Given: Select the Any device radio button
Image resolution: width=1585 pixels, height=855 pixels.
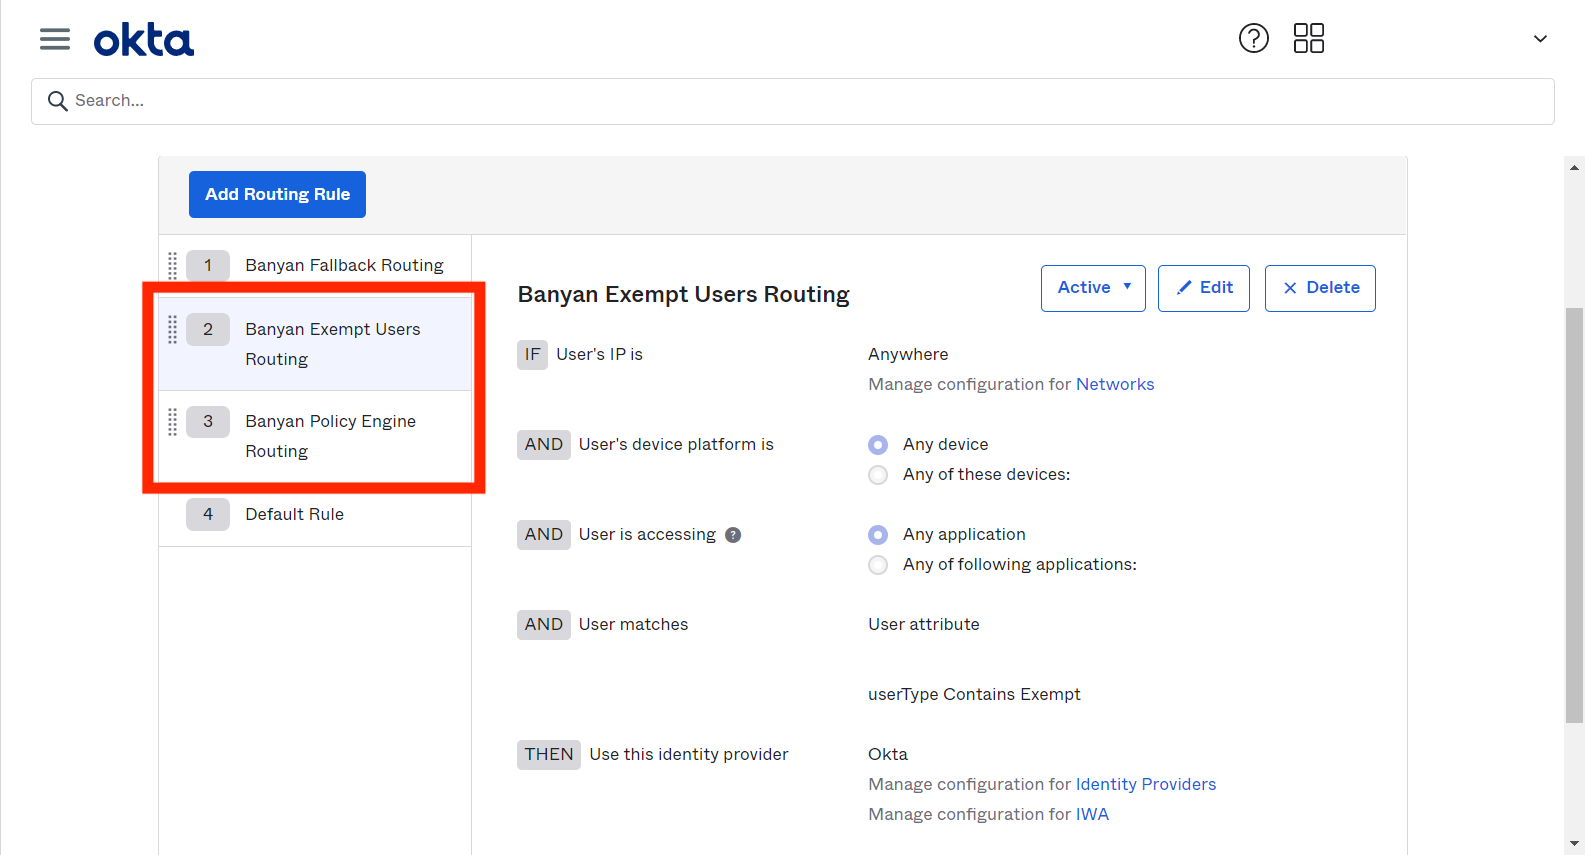Looking at the screenshot, I should [x=878, y=445].
